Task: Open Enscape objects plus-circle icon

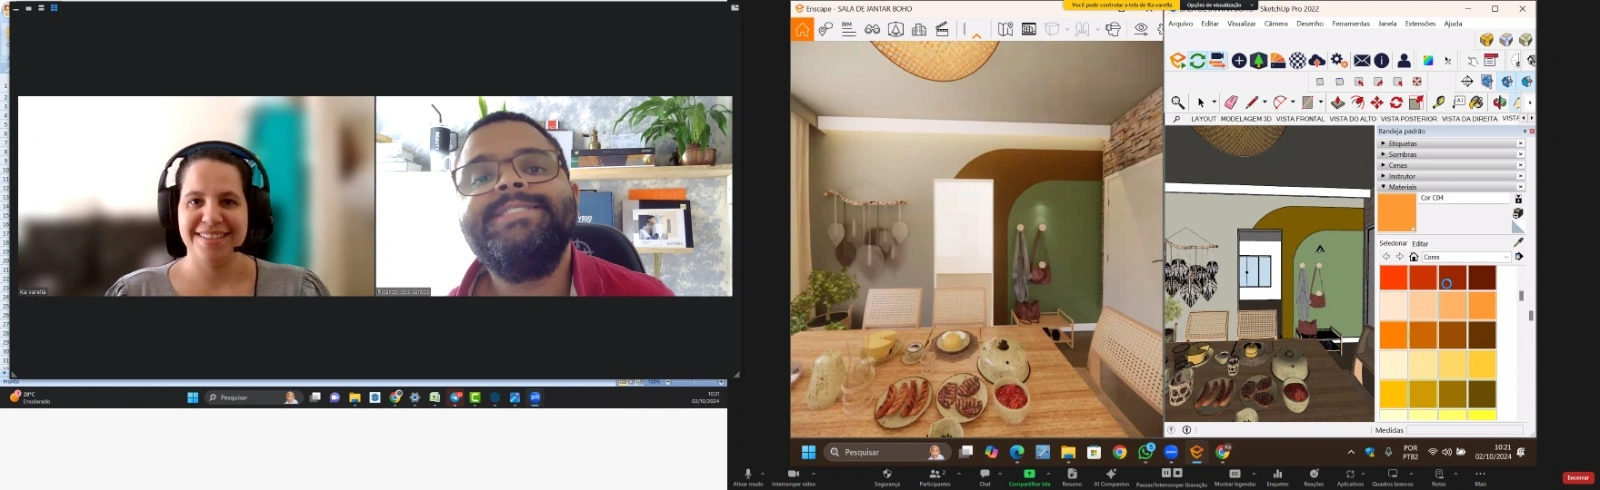Action: click(1239, 61)
